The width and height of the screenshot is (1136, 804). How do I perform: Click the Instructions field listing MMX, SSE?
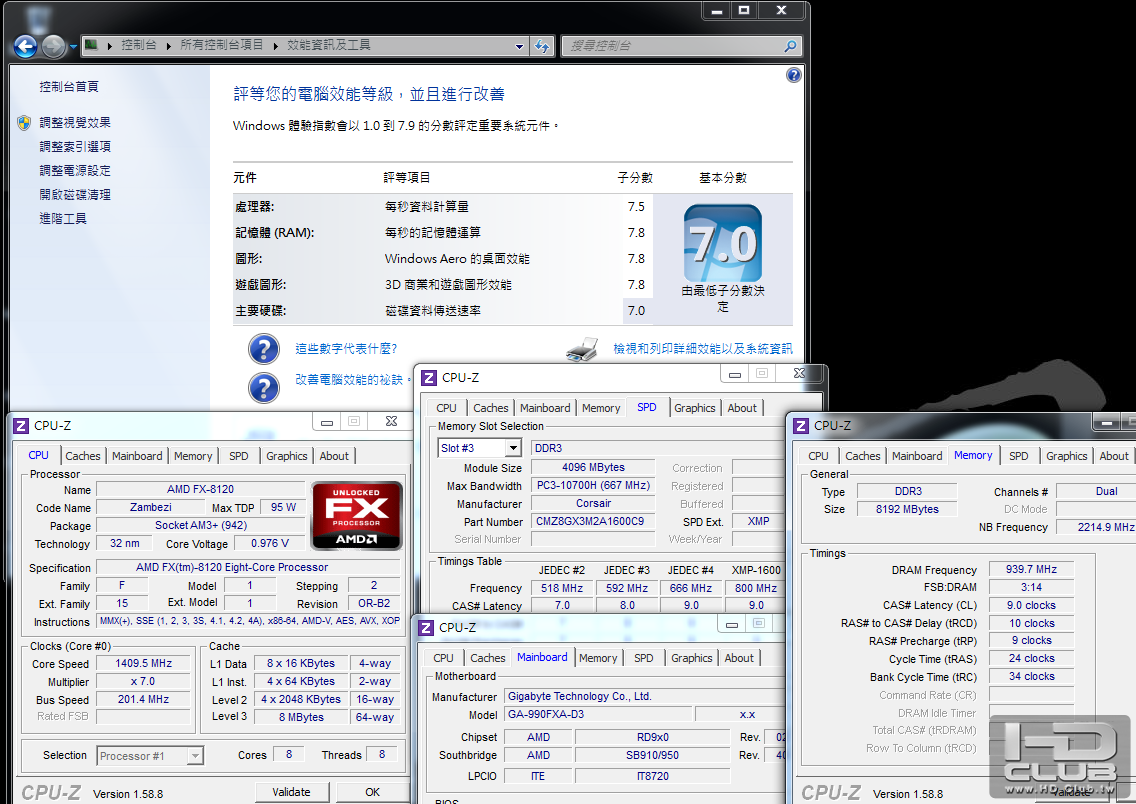(x=248, y=621)
